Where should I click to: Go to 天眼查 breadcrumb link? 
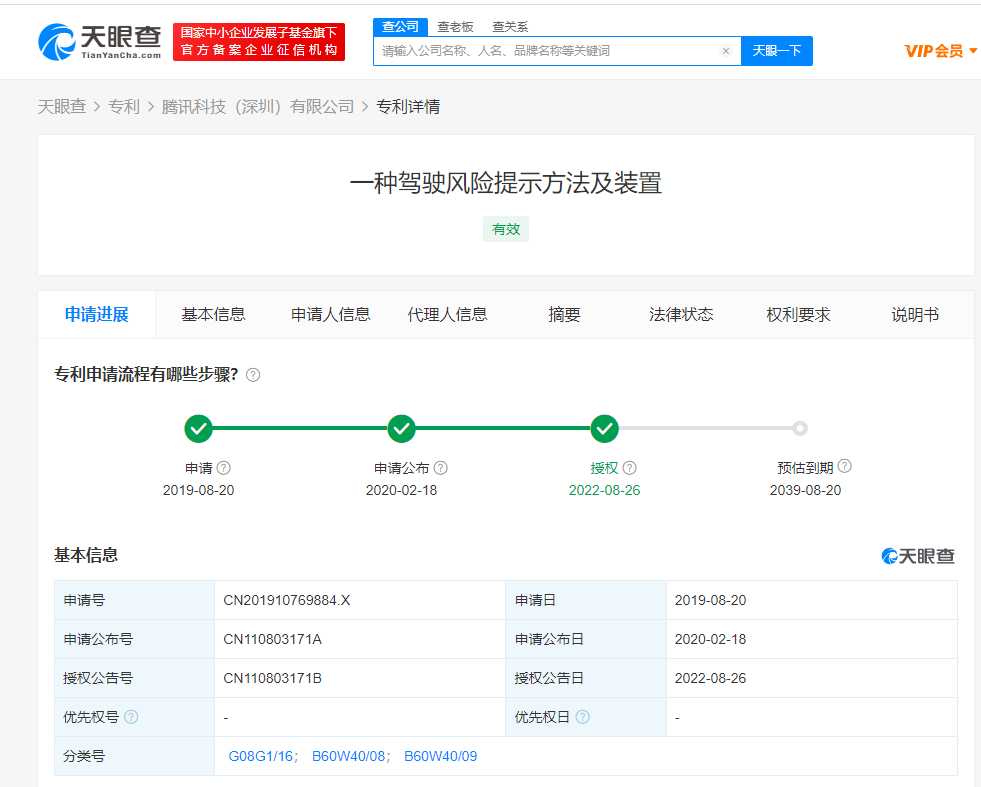[62, 107]
